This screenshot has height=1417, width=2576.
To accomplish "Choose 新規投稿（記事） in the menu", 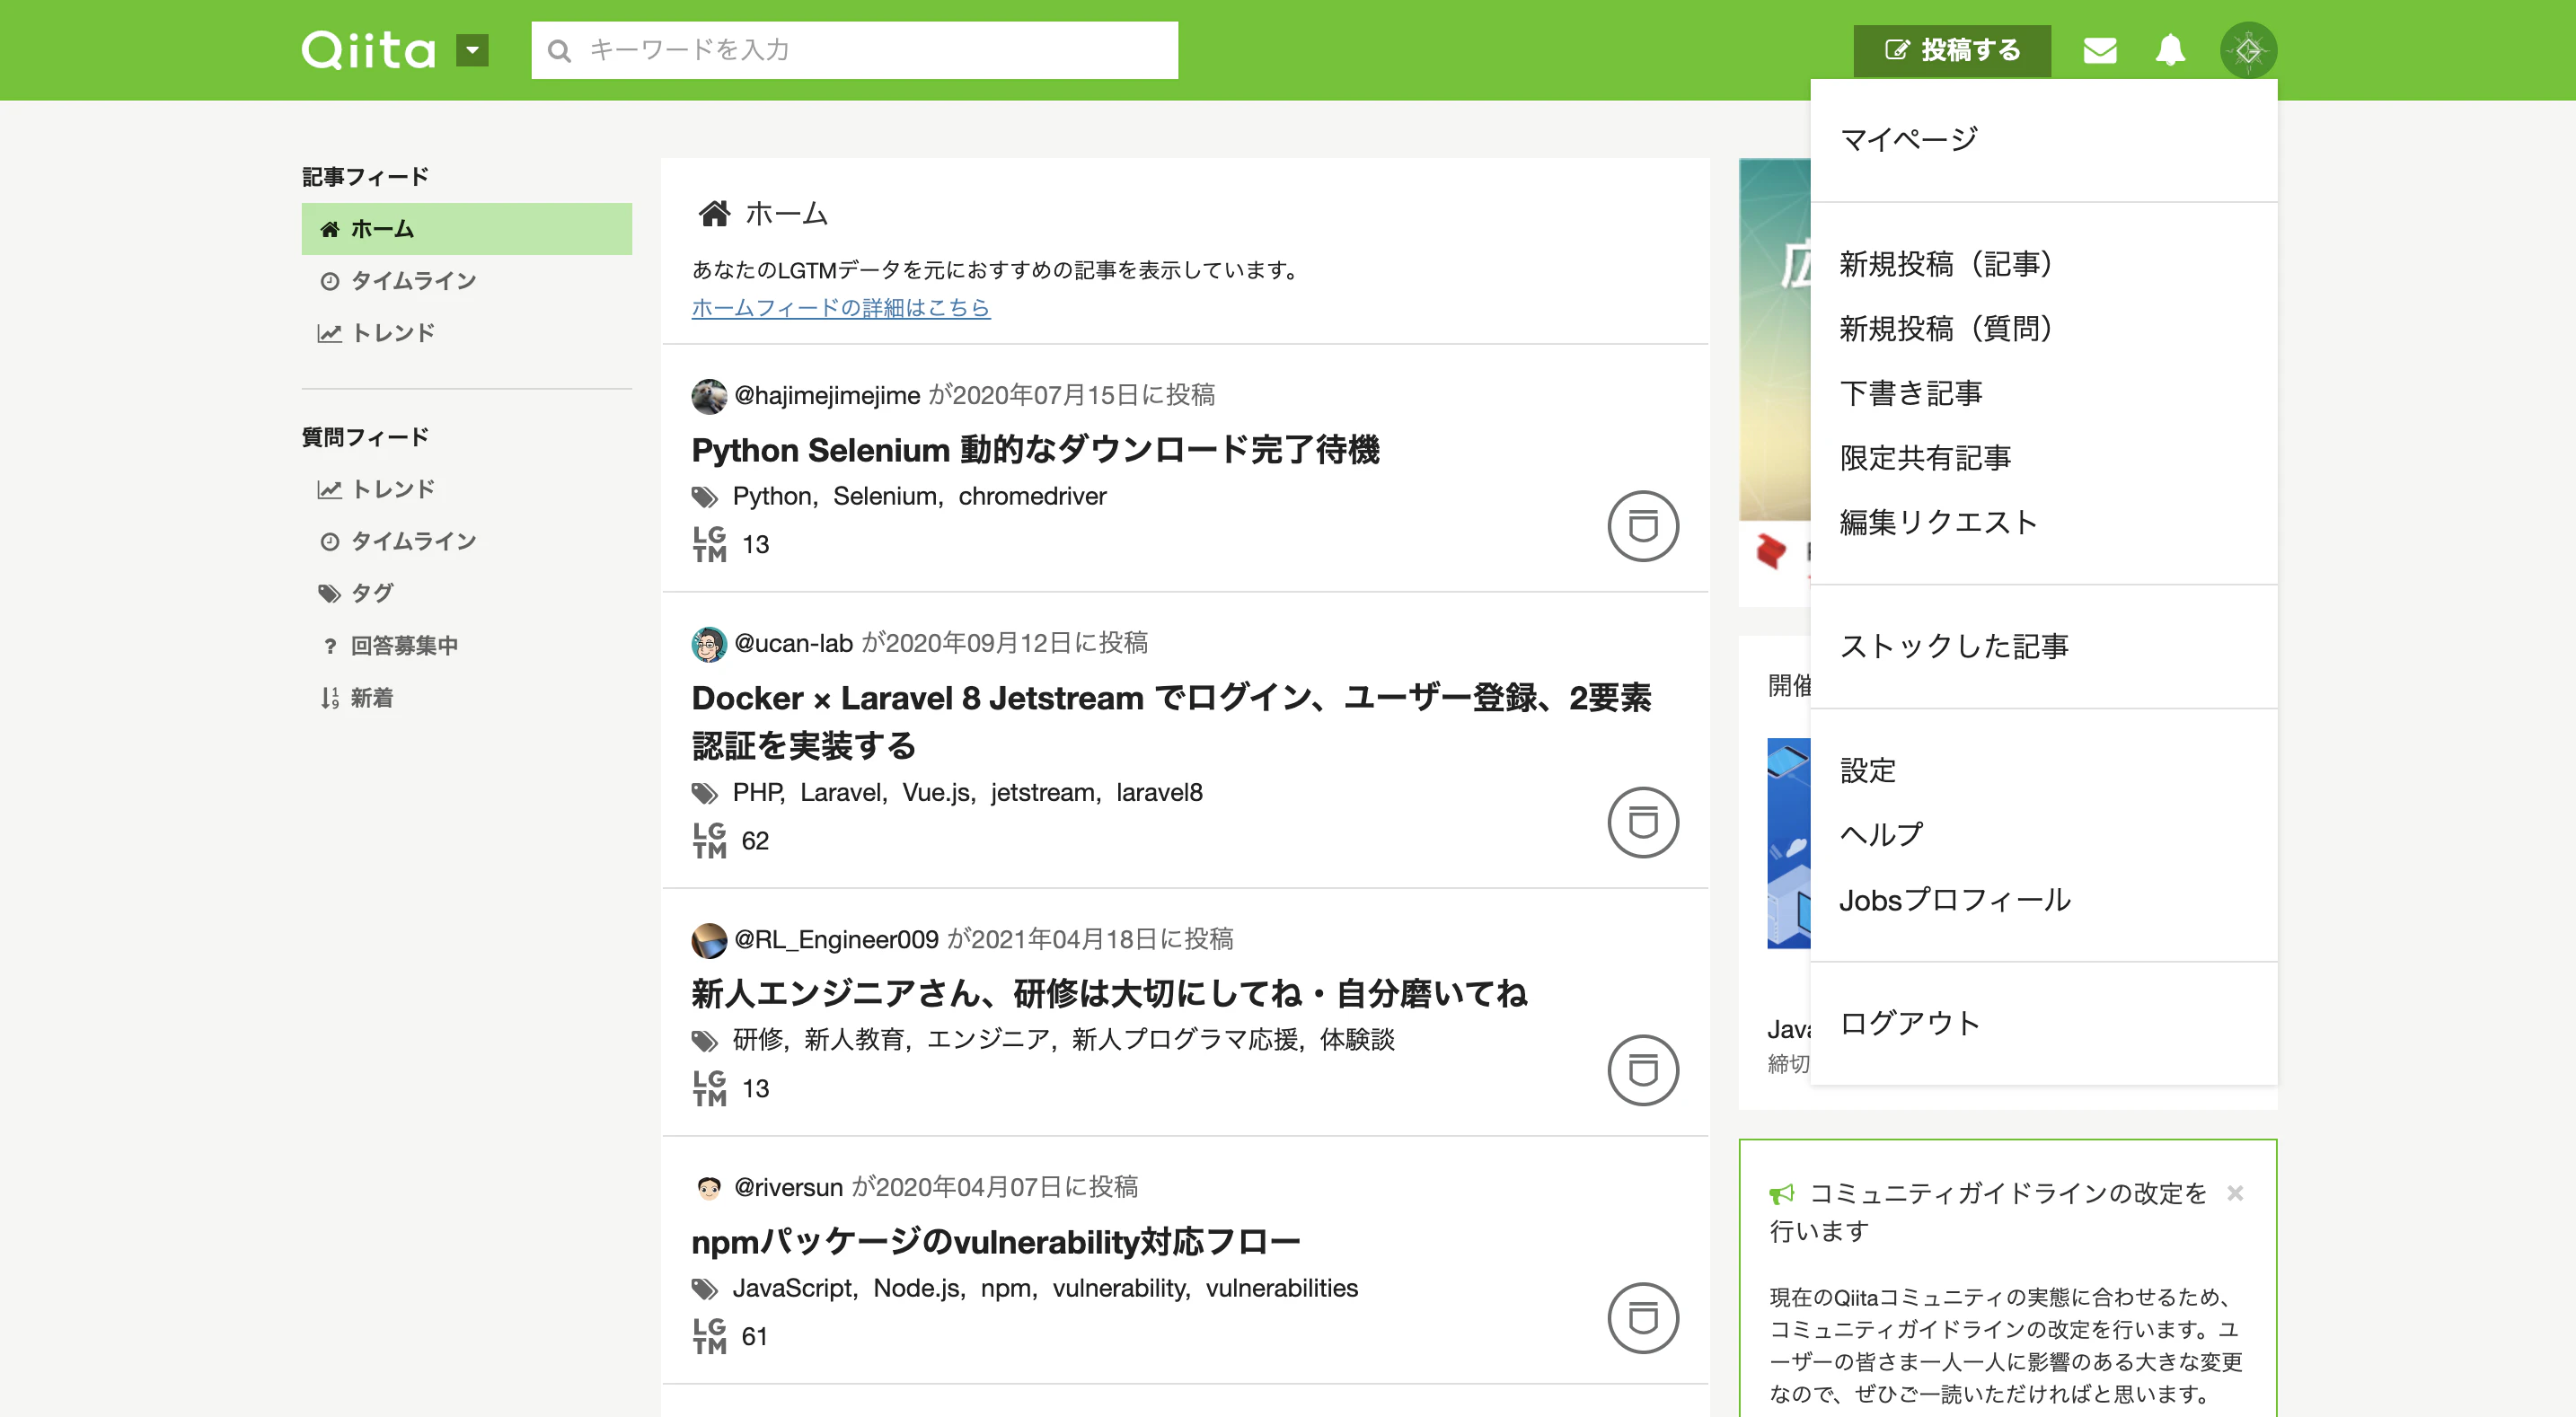I will pyautogui.click(x=1946, y=264).
